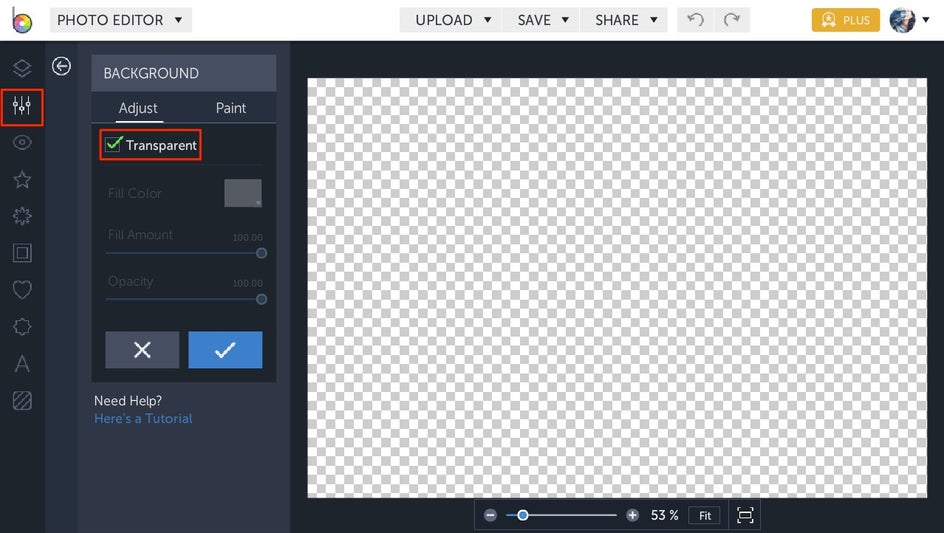Open the Overlays badge icon
Viewport: 944px width, 533px height.
click(x=22, y=327)
